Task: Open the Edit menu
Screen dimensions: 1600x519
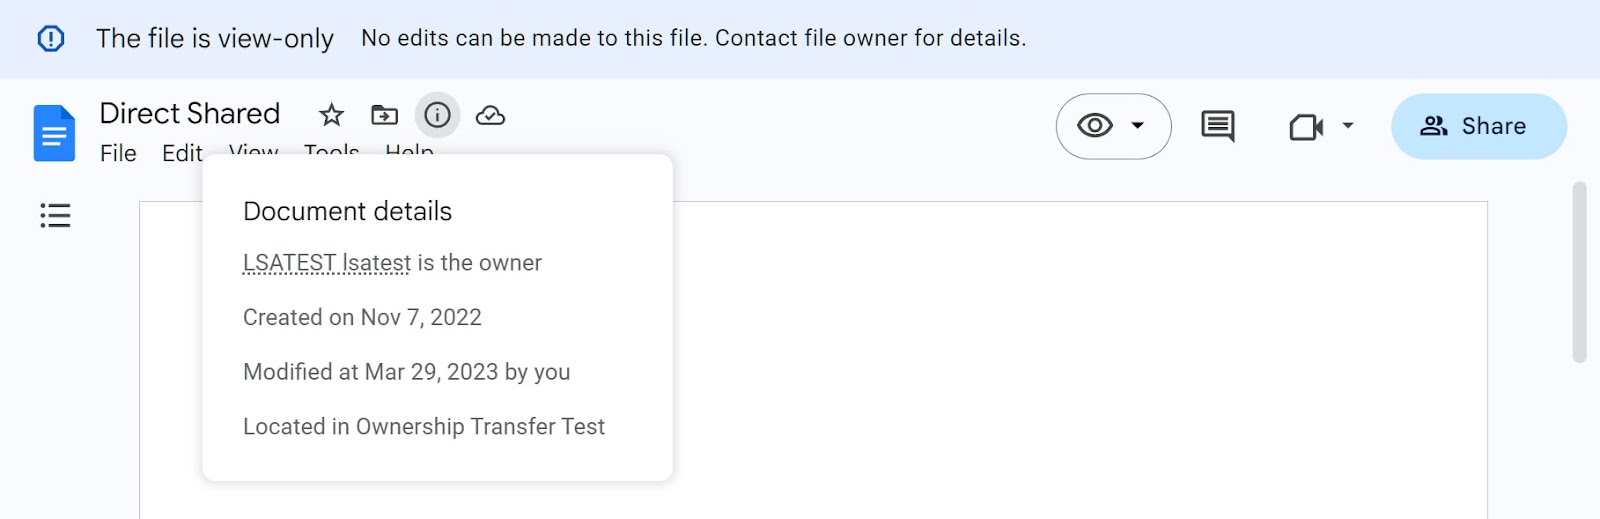Action: click(182, 153)
